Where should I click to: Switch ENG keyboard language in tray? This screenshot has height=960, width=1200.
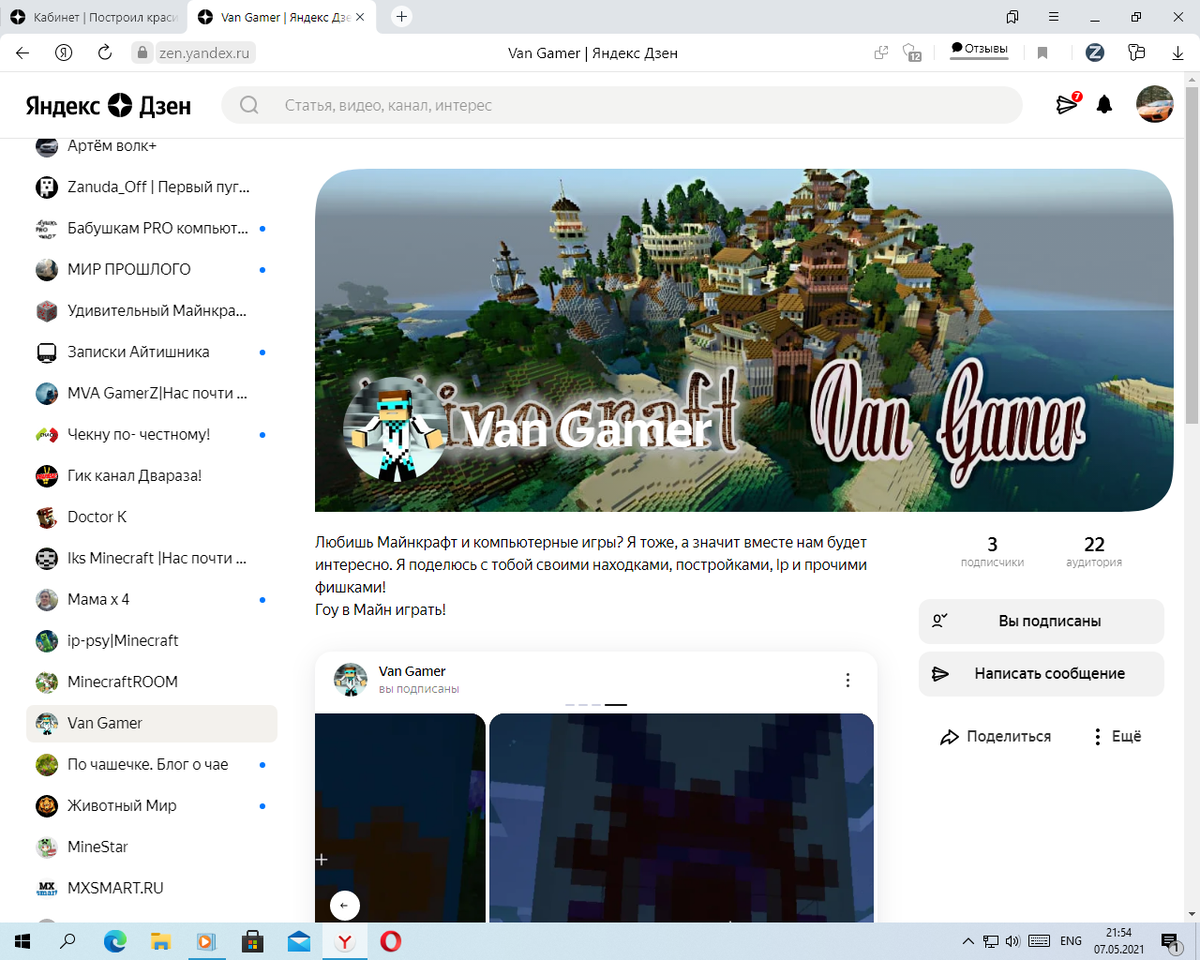(x=1071, y=941)
